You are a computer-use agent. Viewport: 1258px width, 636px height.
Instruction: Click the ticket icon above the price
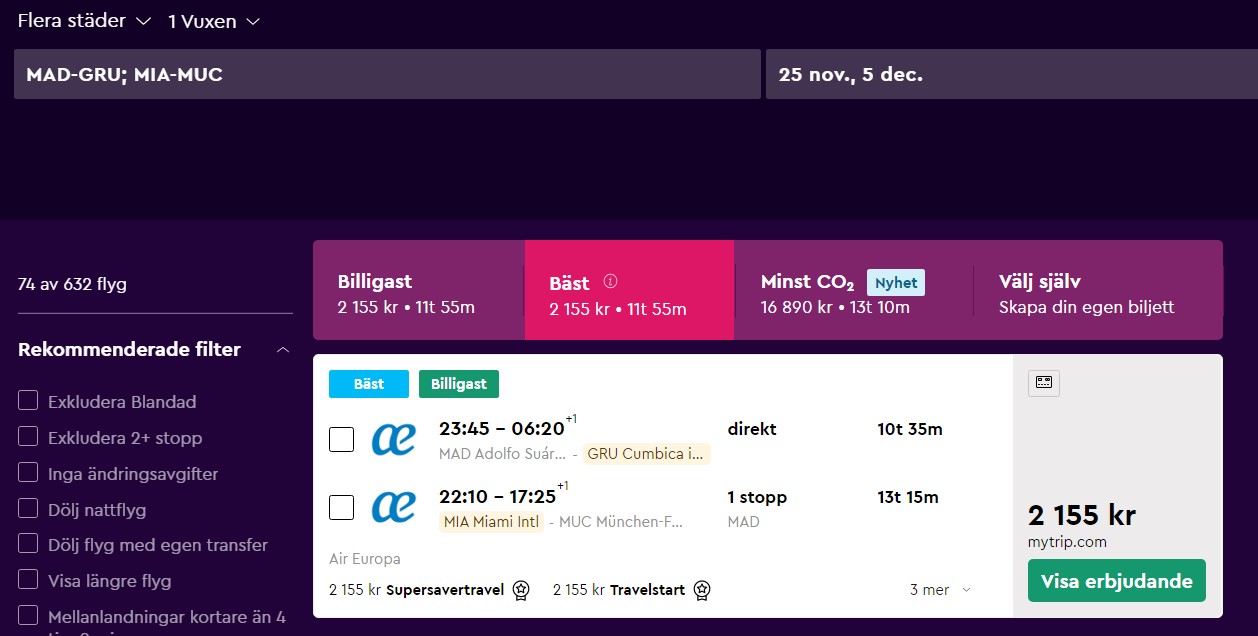(x=1044, y=383)
